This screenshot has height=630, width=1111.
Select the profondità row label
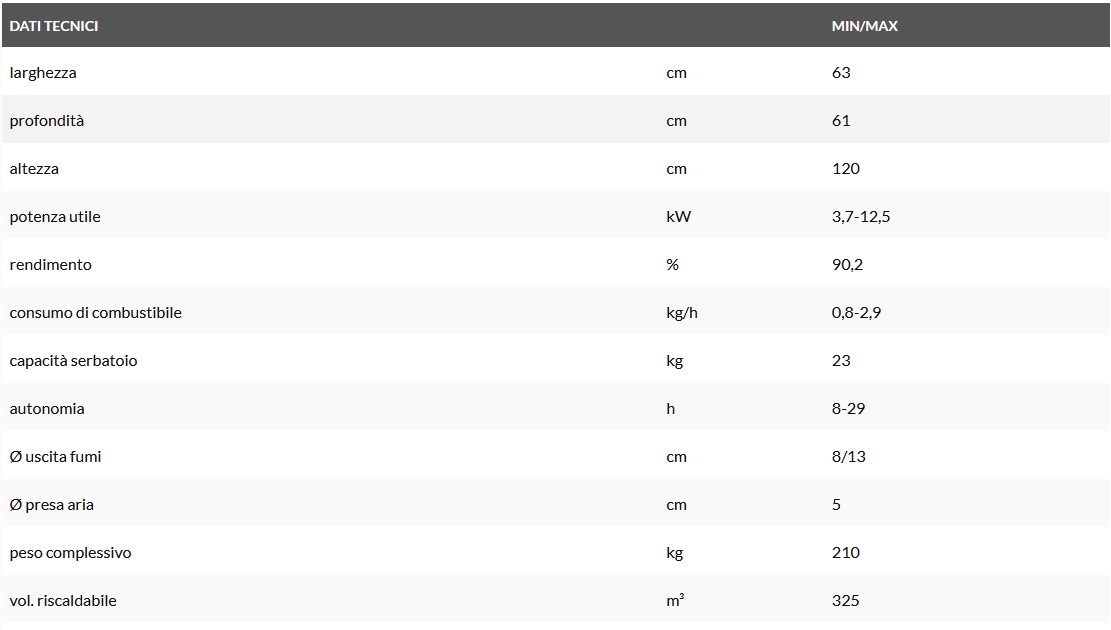click(47, 121)
